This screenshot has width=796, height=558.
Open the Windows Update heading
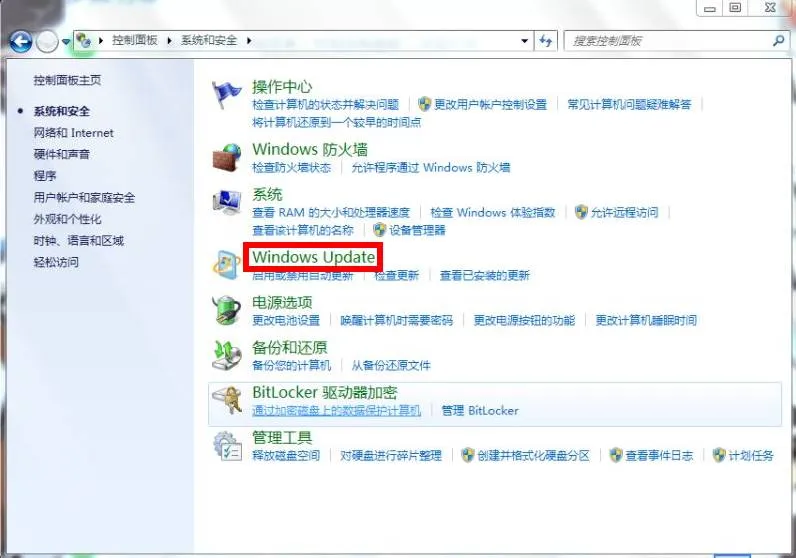(314, 257)
